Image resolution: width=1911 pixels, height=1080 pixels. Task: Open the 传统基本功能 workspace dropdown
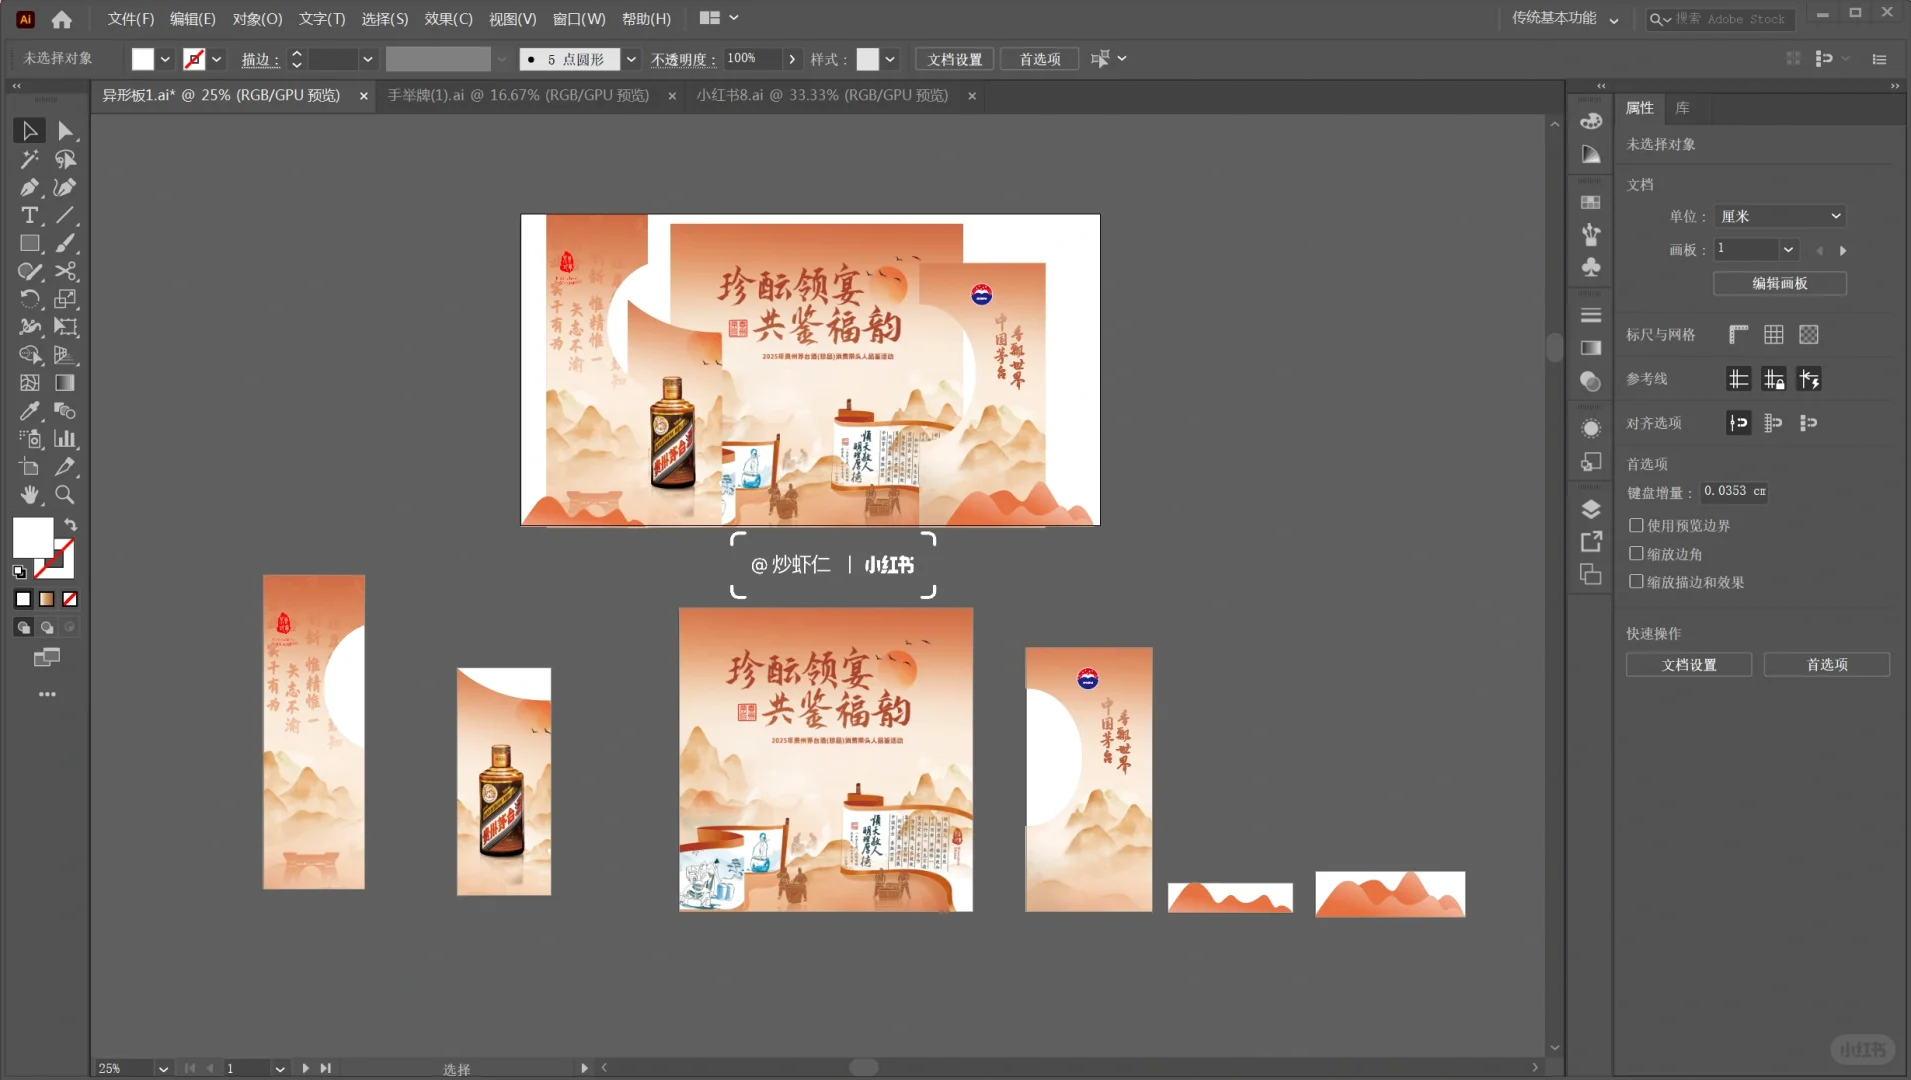(1565, 19)
